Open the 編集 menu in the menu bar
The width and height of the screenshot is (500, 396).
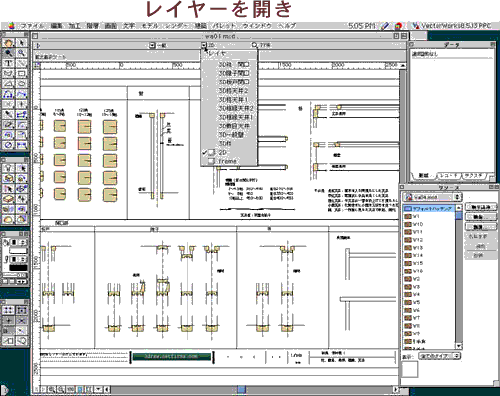click(x=57, y=26)
